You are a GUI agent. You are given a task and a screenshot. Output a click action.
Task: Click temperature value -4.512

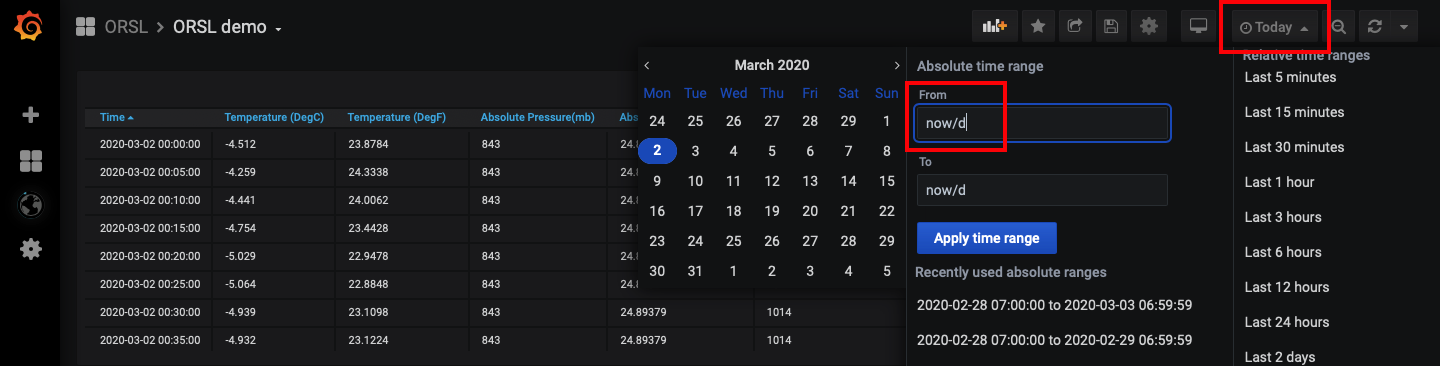point(240,144)
